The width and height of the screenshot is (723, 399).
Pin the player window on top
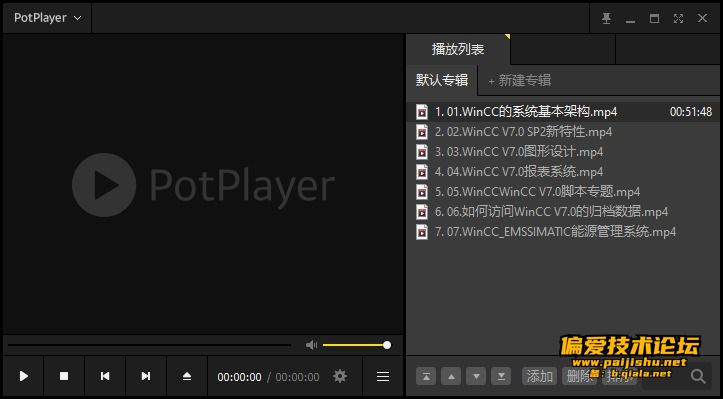[606, 18]
